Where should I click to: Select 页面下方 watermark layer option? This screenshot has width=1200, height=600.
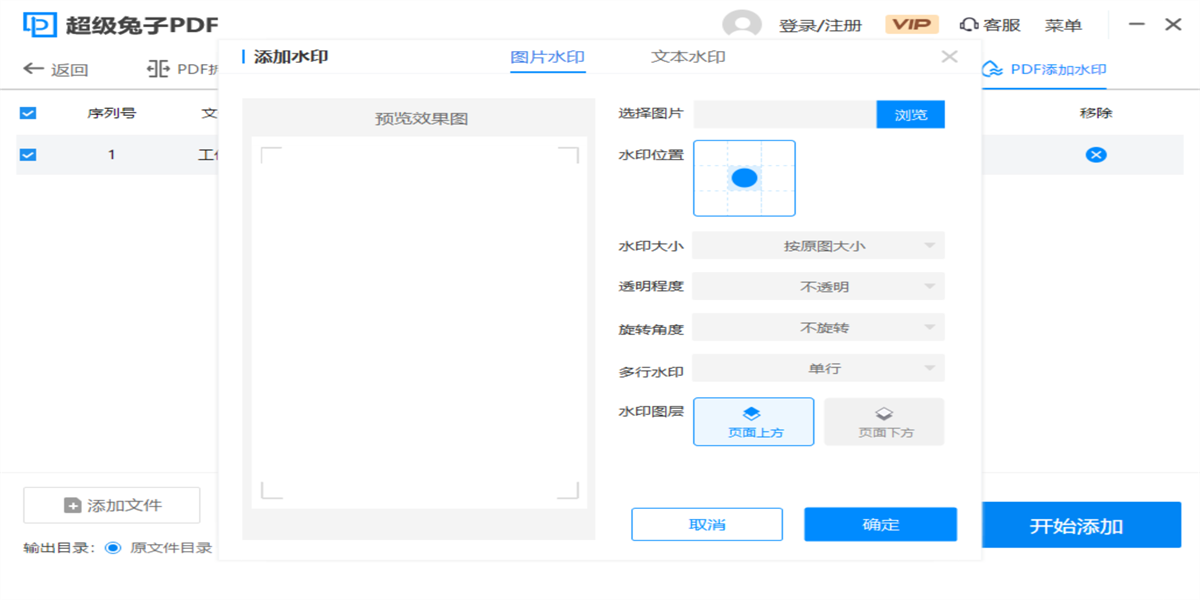[x=884, y=421]
